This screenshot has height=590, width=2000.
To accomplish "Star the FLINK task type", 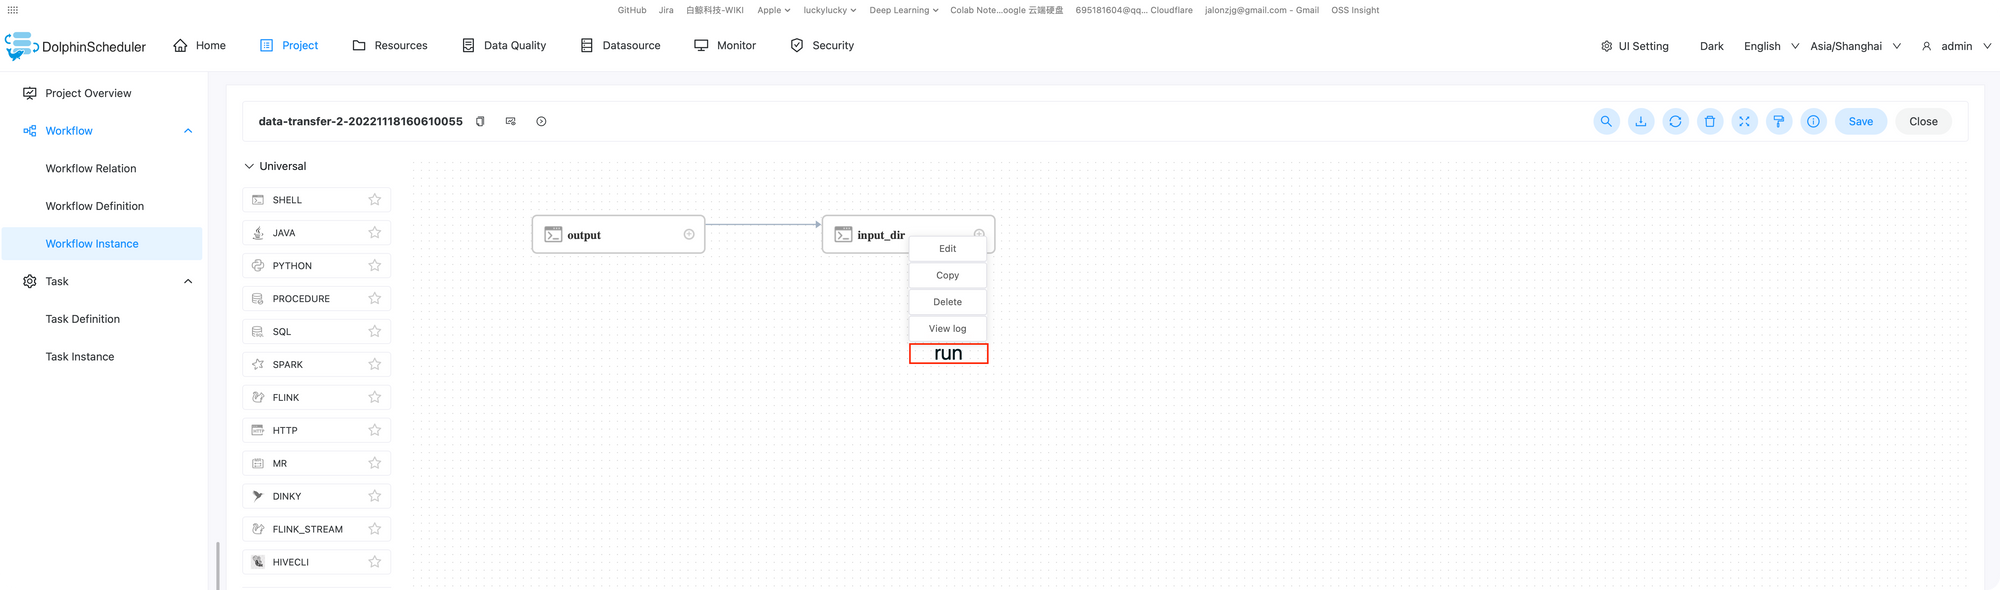I will (375, 398).
